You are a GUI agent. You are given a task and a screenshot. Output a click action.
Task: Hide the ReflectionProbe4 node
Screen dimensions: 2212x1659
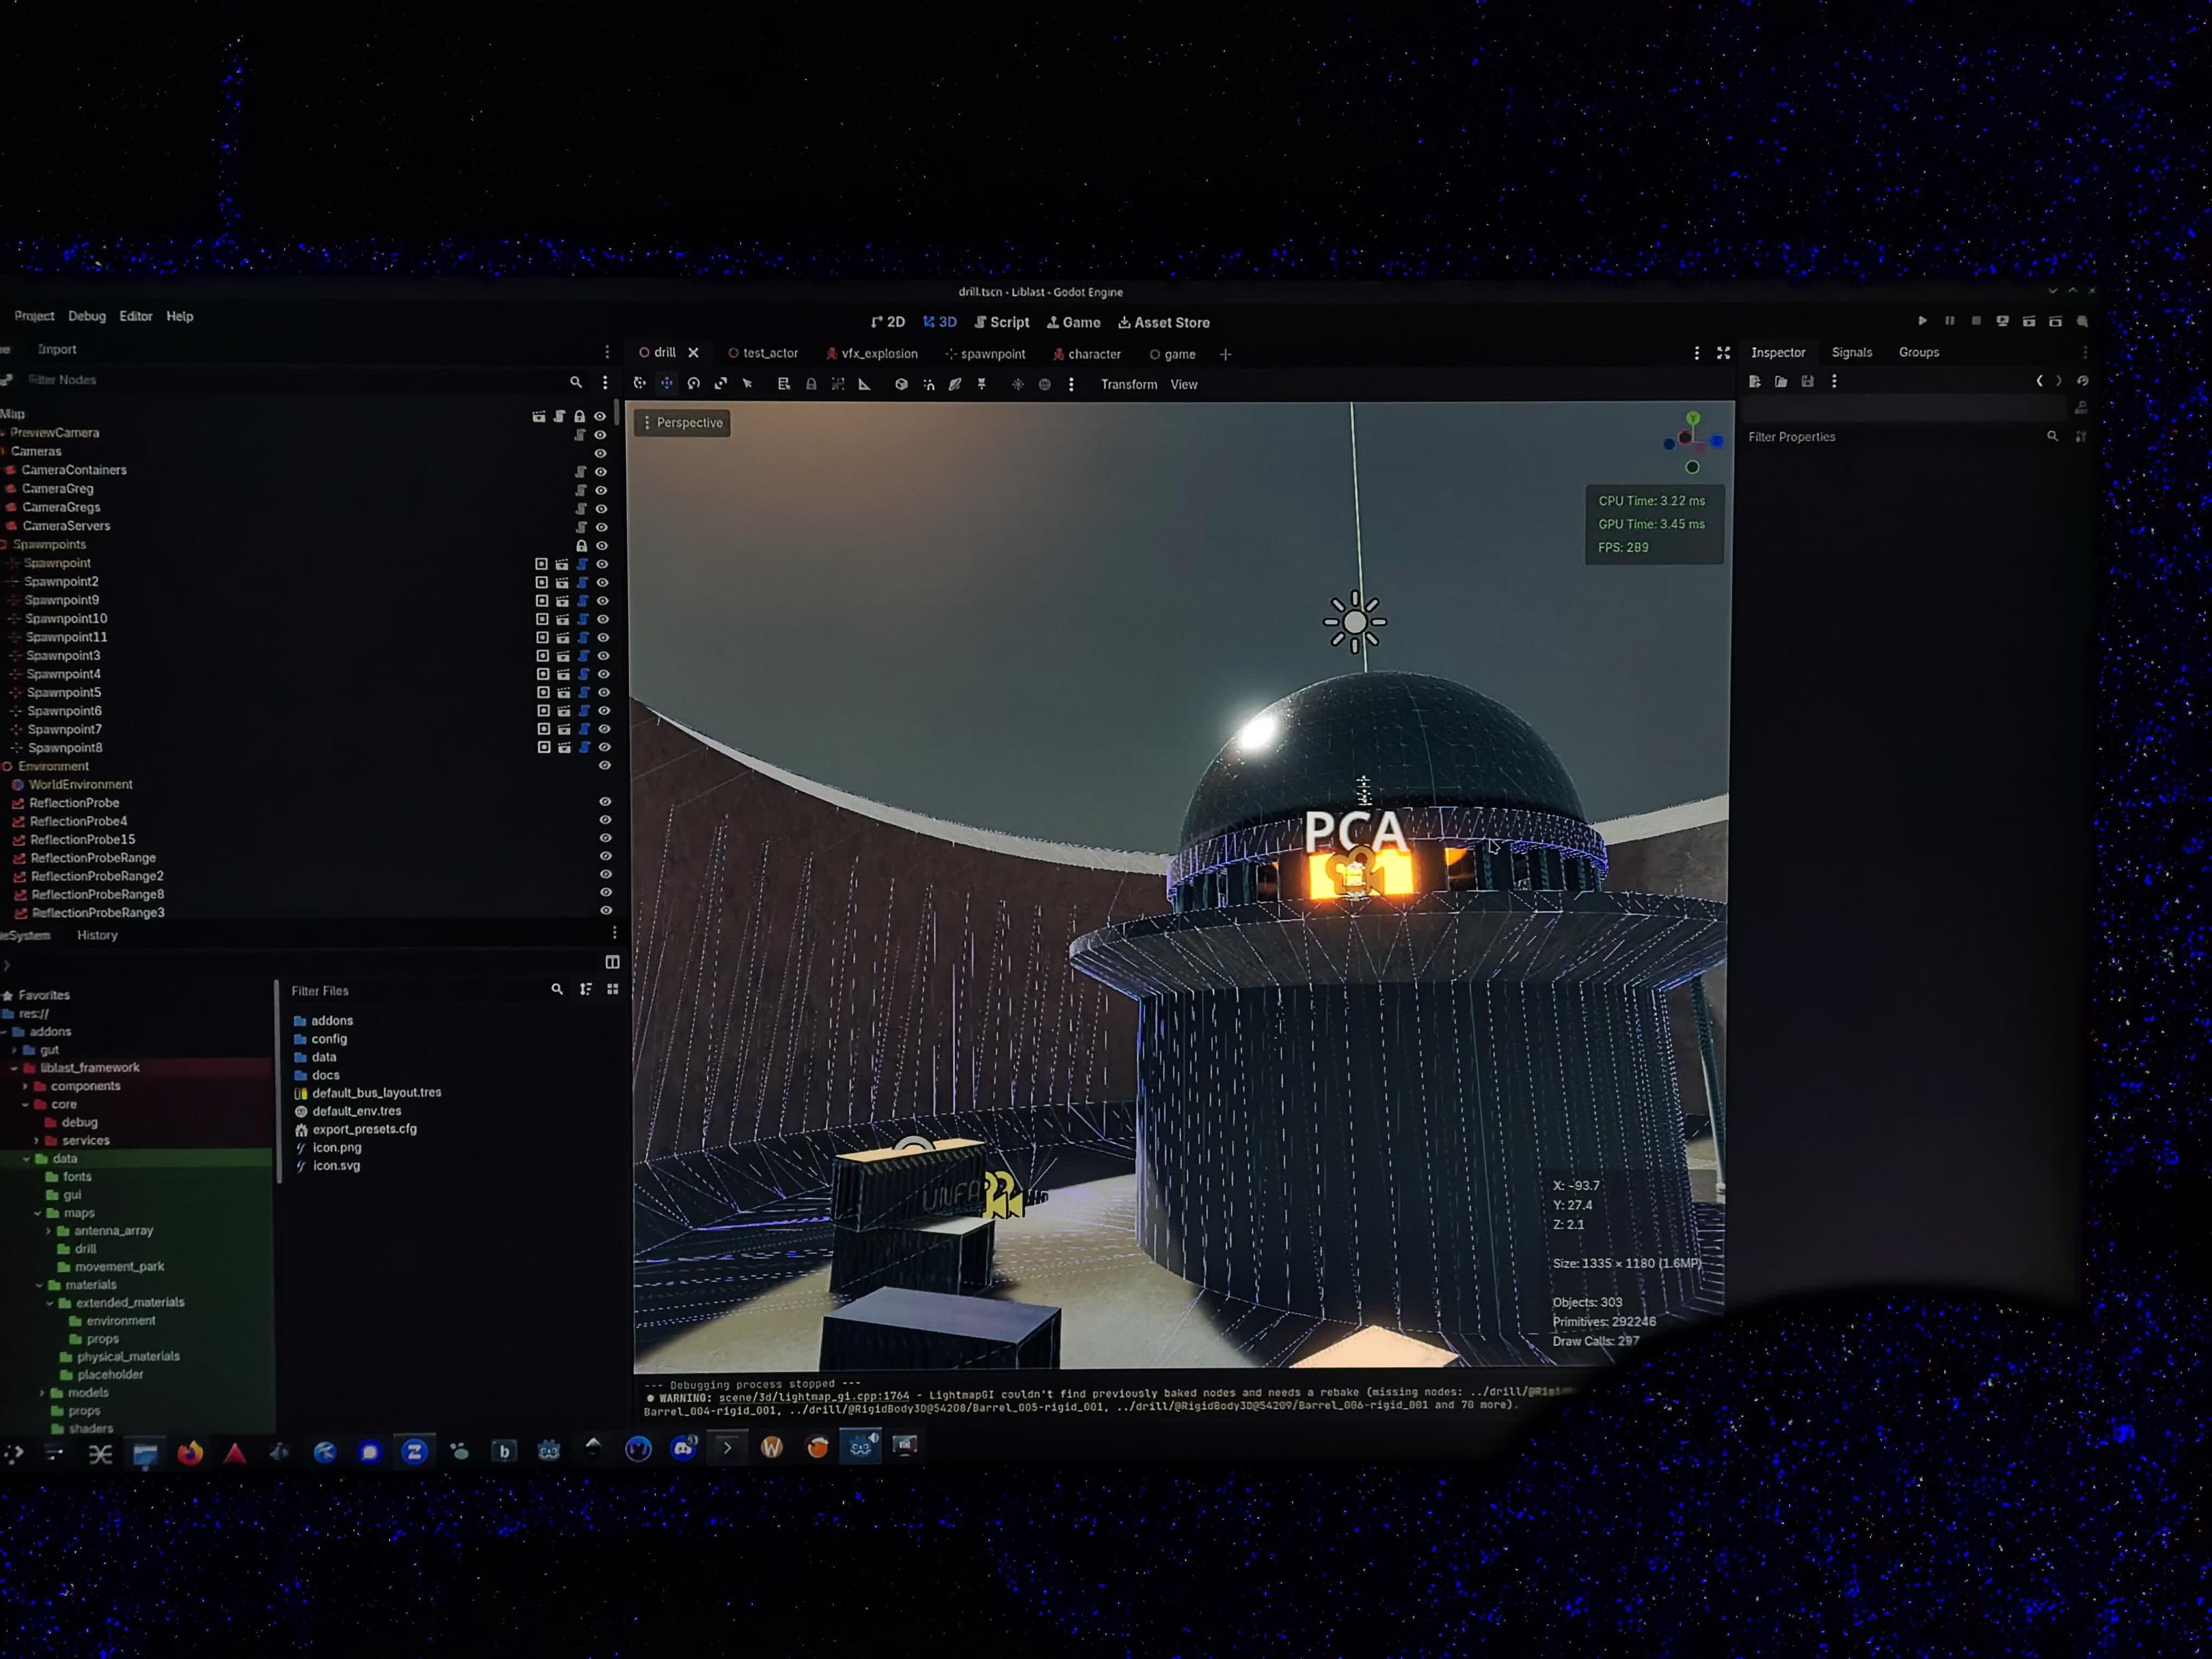pyautogui.click(x=605, y=820)
